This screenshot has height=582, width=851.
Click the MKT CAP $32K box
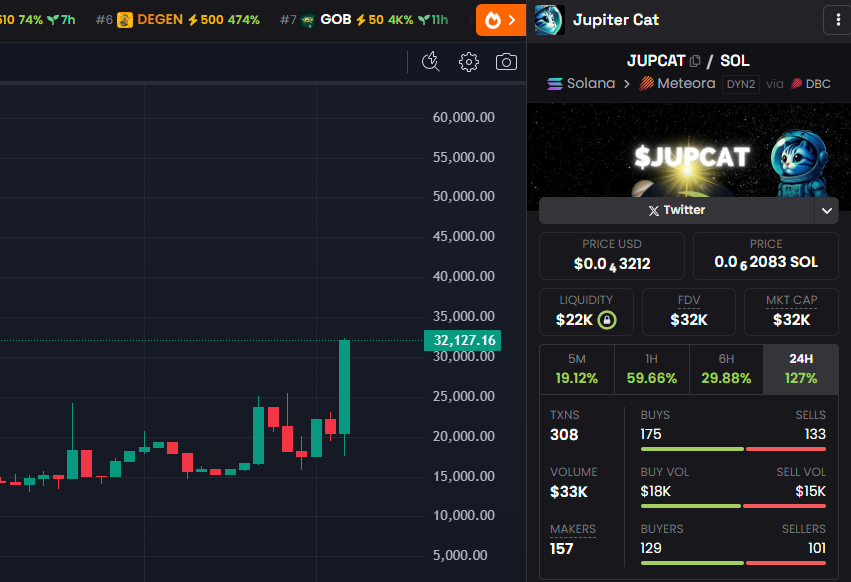(791, 312)
